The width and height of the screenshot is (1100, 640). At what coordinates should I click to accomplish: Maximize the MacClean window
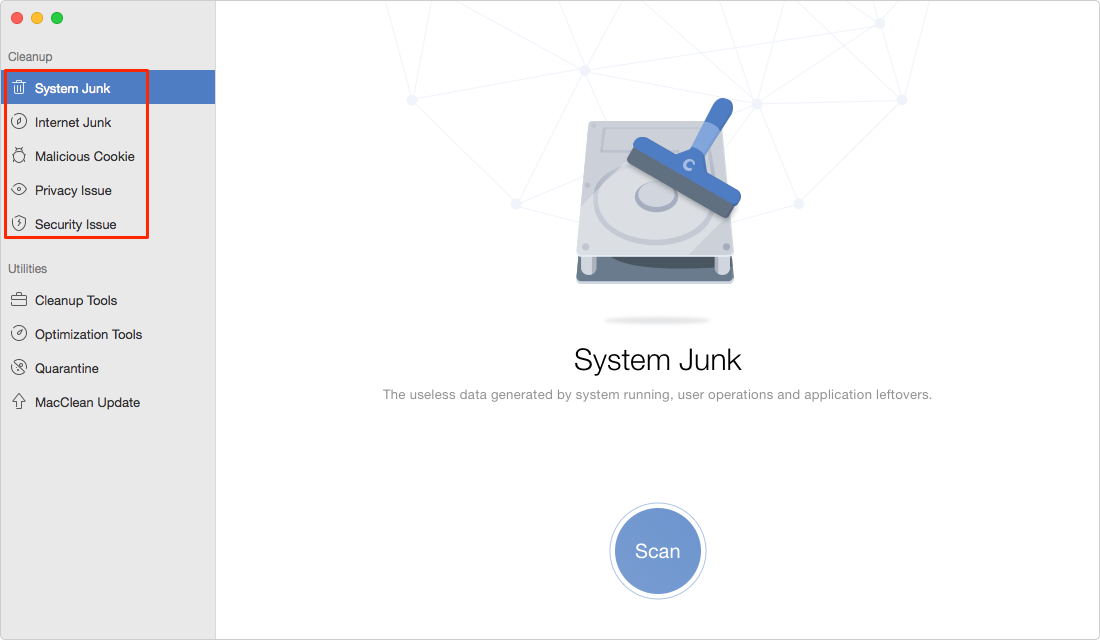[x=57, y=18]
